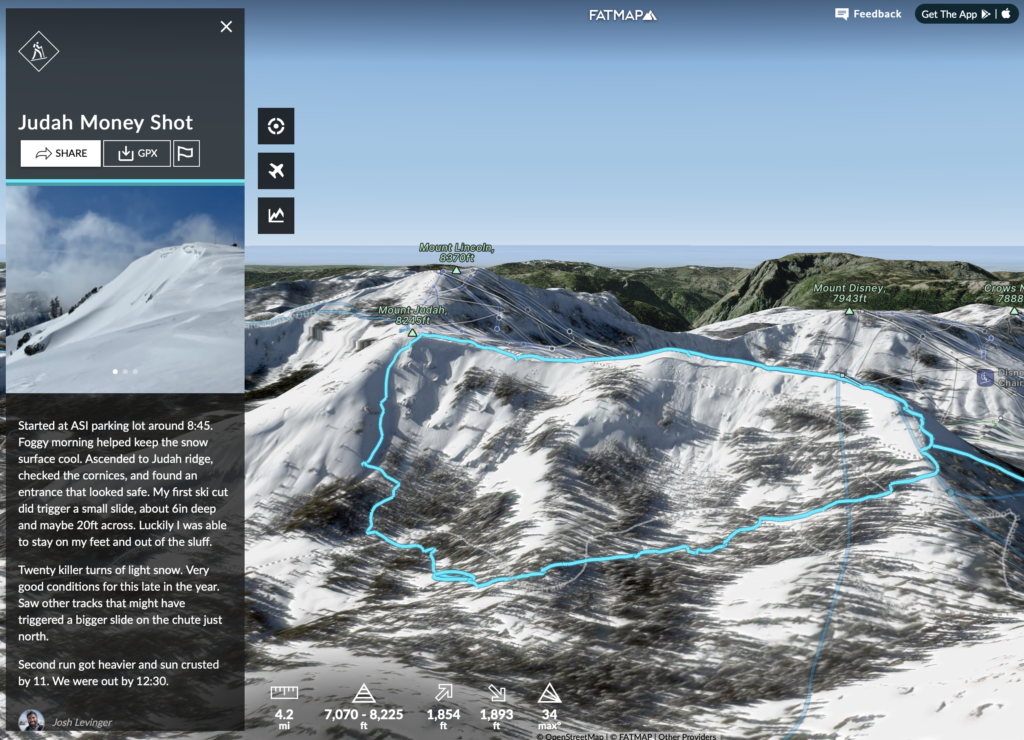Click the FATMAP logo
This screenshot has height=740, width=1024.
pyautogui.click(x=622, y=15)
